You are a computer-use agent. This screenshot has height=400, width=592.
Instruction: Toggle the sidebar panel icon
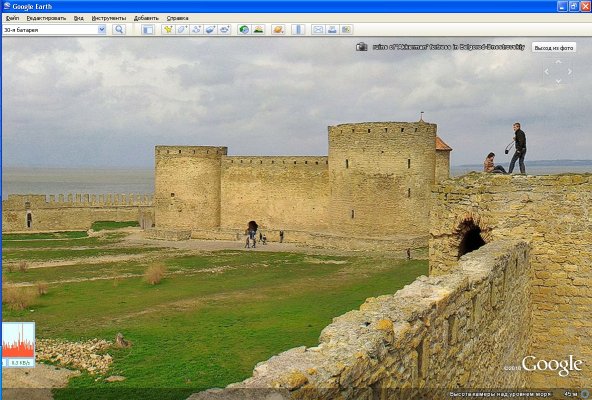pyautogui.click(x=148, y=29)
